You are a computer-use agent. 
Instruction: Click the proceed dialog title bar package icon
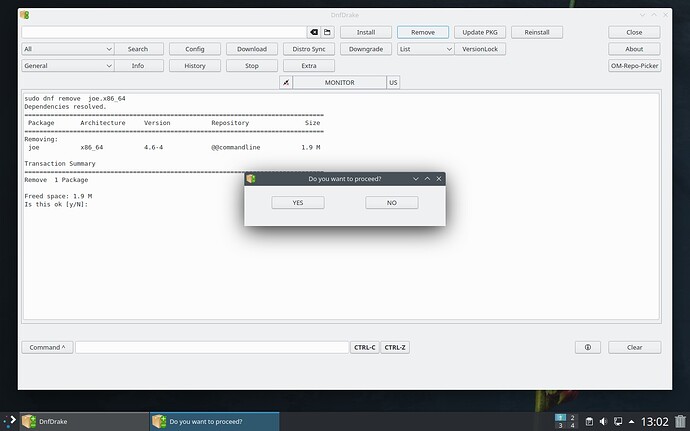click(251, 179)
